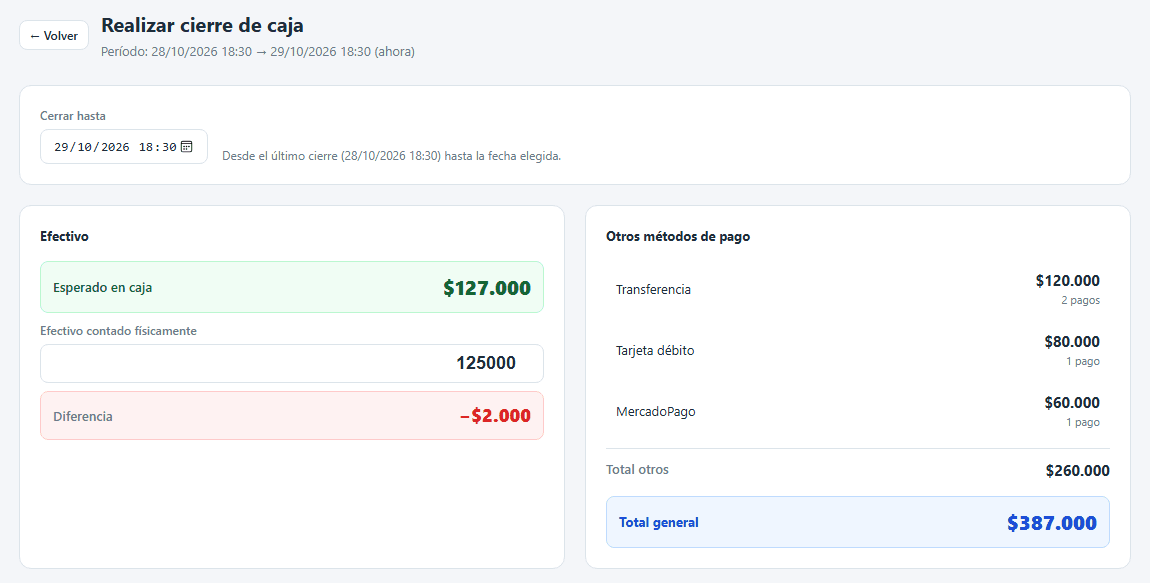This screenshot has width=1150, height=583.
Task: Select the Tarjeta débito amount $80.000
Action: coord(1072,341)
